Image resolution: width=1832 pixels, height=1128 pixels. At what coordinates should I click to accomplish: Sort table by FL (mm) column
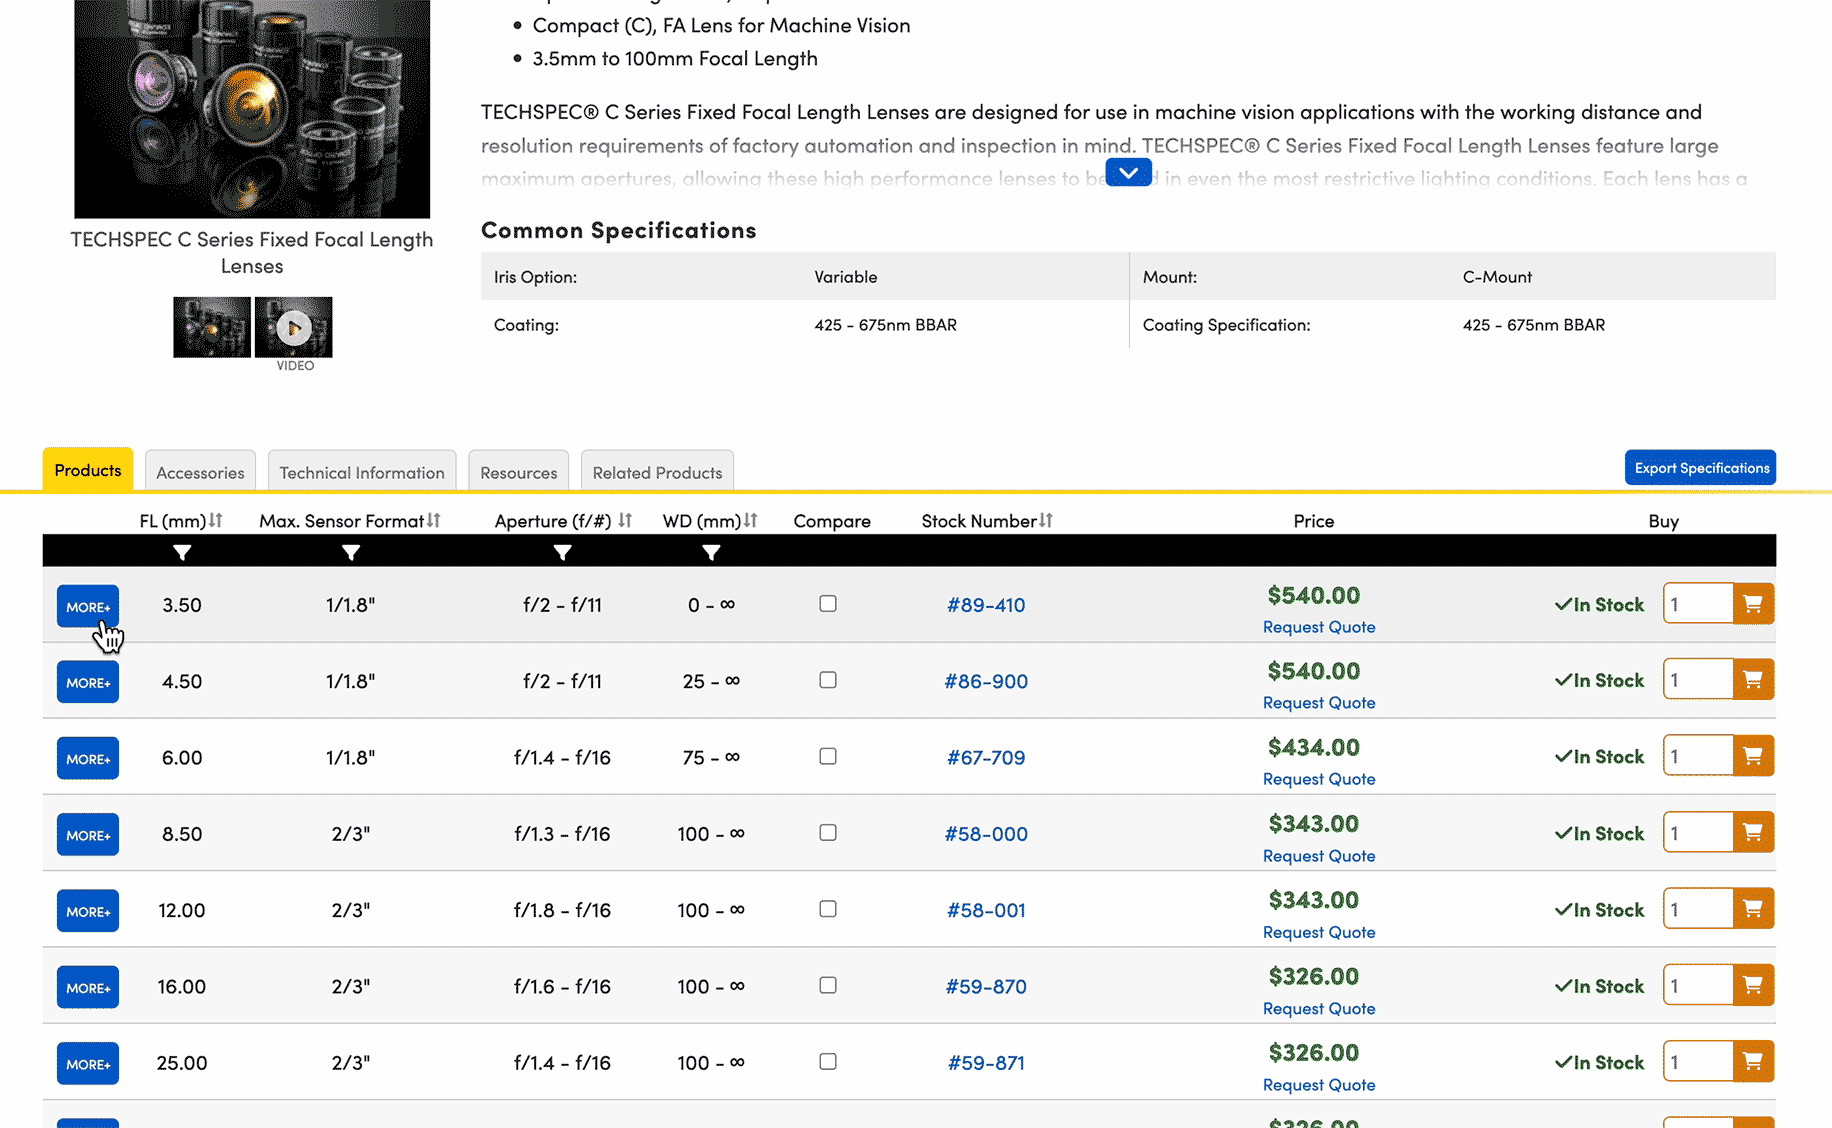tap(216, 521)
